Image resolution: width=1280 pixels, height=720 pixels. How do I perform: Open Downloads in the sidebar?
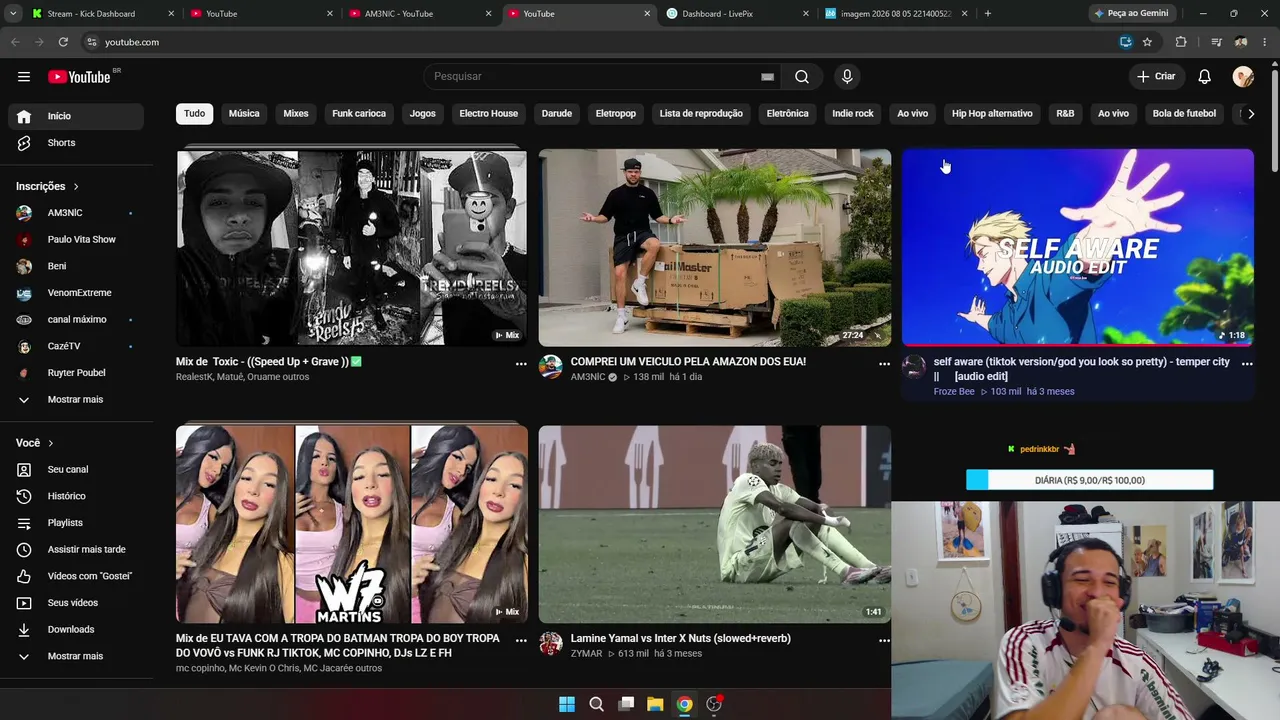[x=76, y=629]
